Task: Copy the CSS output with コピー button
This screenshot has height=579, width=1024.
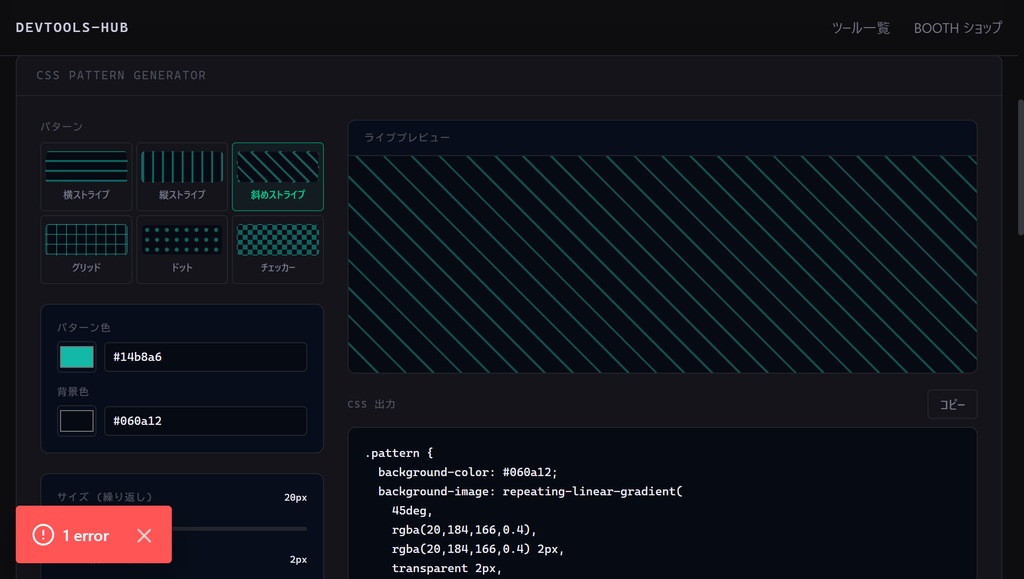Action: pyautogui.click(x=952, y=405)
